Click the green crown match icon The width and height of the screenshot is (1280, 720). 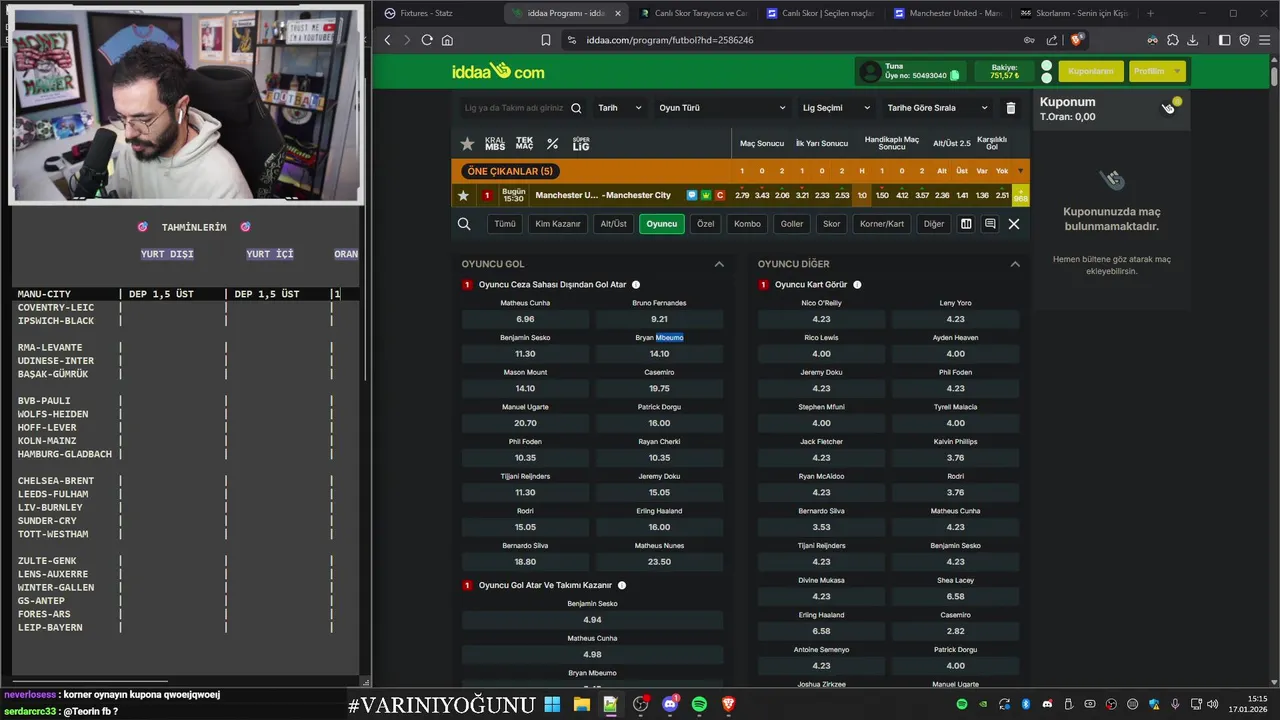tap(706, 195)
